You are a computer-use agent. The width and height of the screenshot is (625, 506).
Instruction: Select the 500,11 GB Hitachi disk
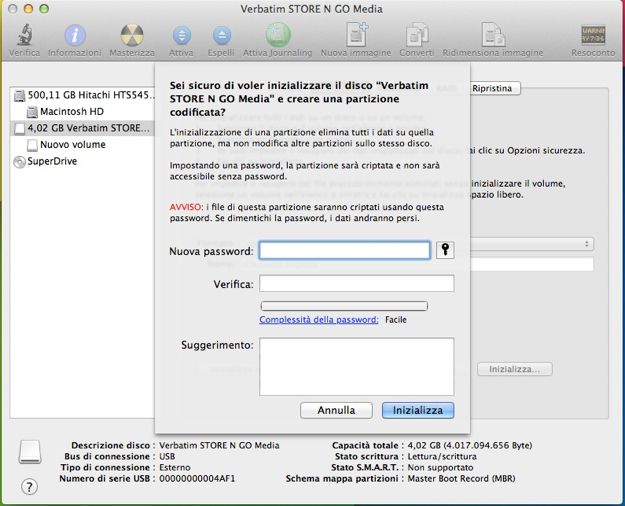(x=83, y=95)
